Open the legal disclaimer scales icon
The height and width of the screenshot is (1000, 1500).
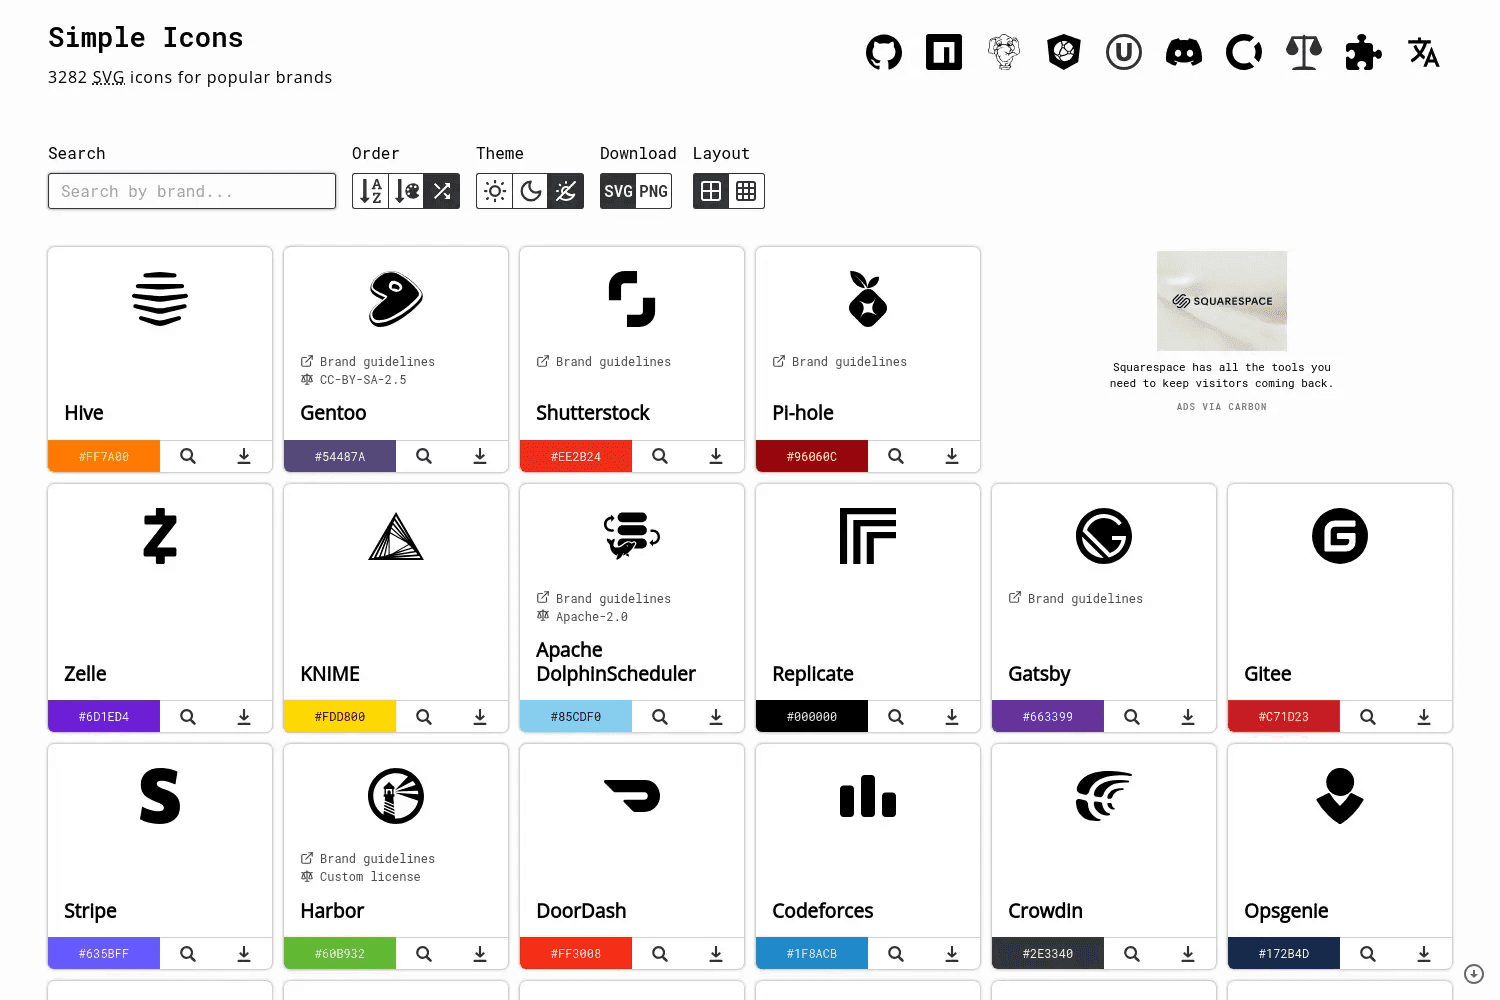[x=1304, y=52]
